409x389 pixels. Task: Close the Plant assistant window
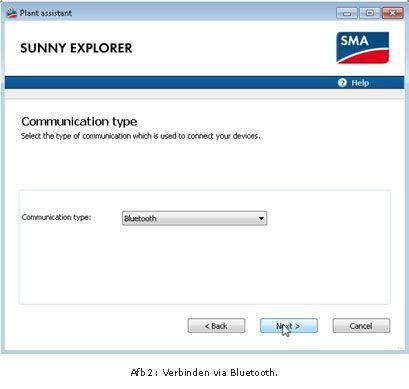392,13
